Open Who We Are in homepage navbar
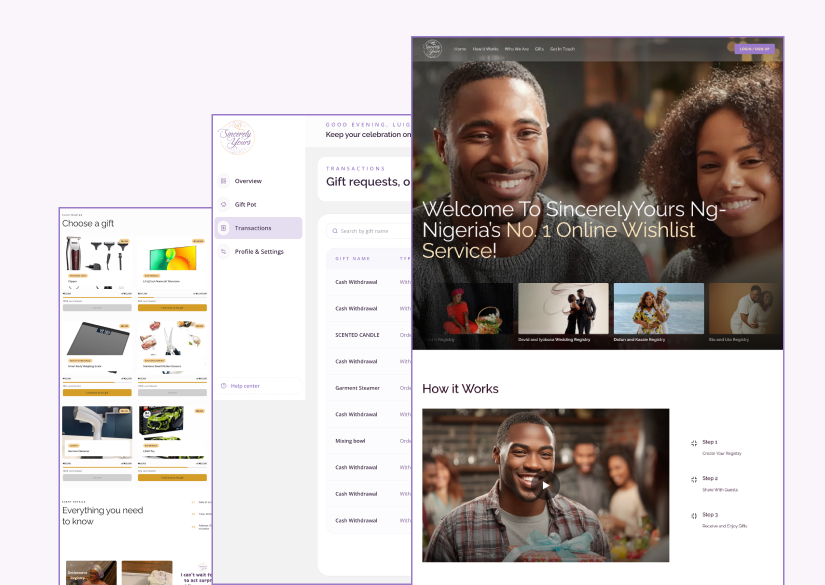Image resolution: width=825 pixels, height=585 pixels. pos(516,49)
